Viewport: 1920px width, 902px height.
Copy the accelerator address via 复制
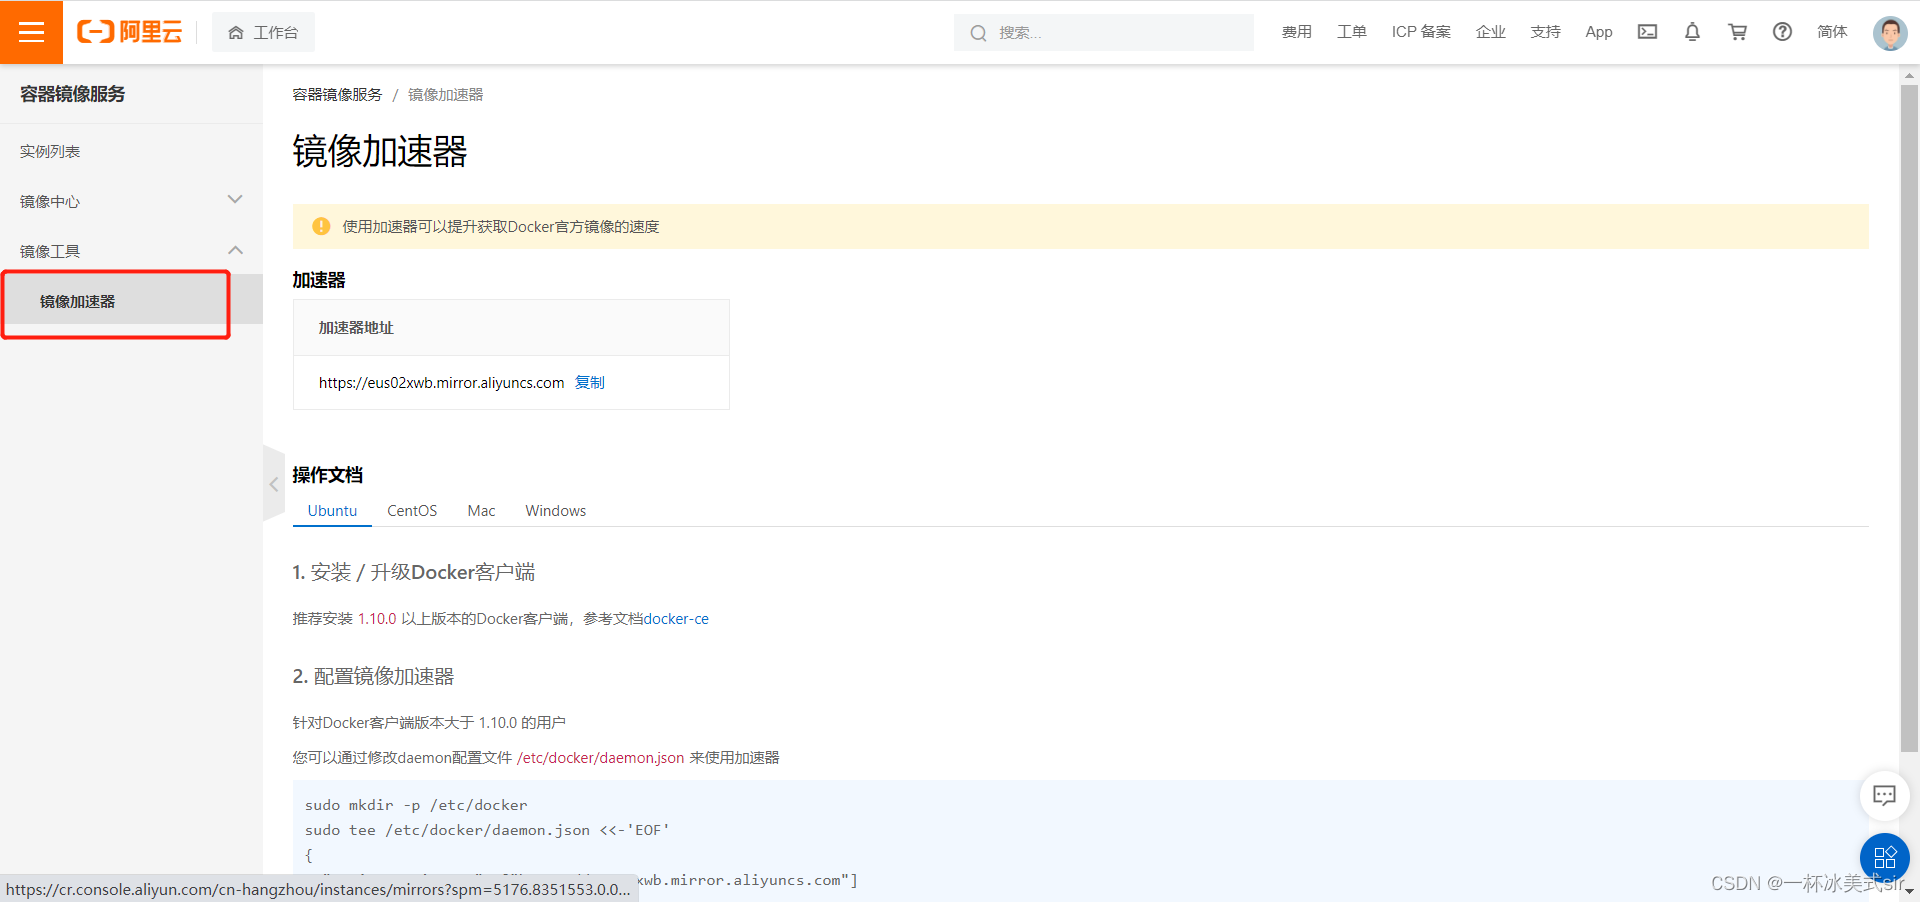[589, 382]
